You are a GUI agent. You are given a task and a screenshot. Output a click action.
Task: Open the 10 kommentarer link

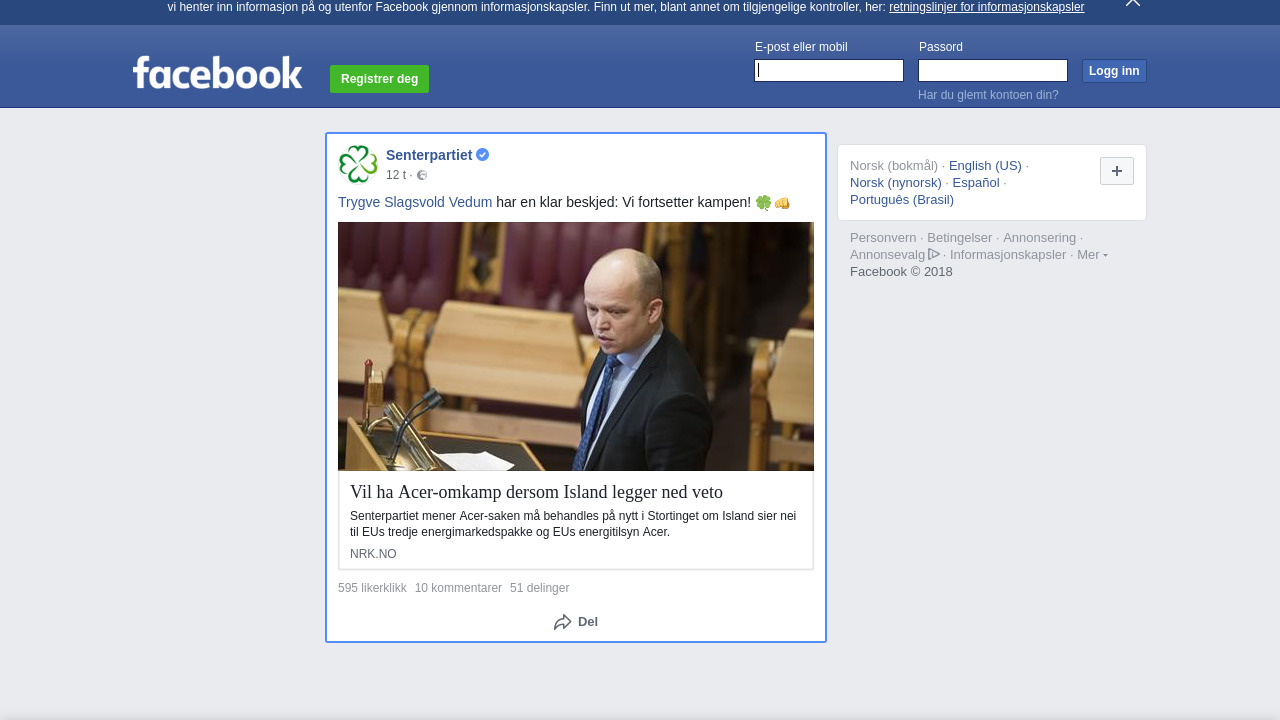click(x=458, y=588)
